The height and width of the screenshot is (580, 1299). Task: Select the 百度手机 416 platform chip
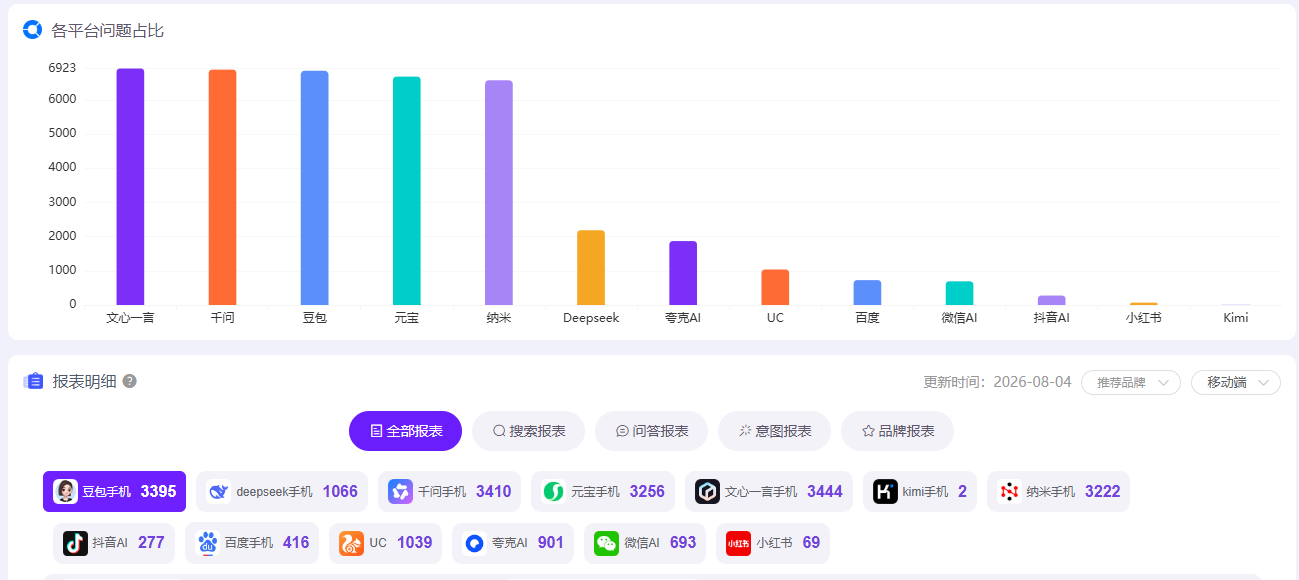[x=252, y=543]
